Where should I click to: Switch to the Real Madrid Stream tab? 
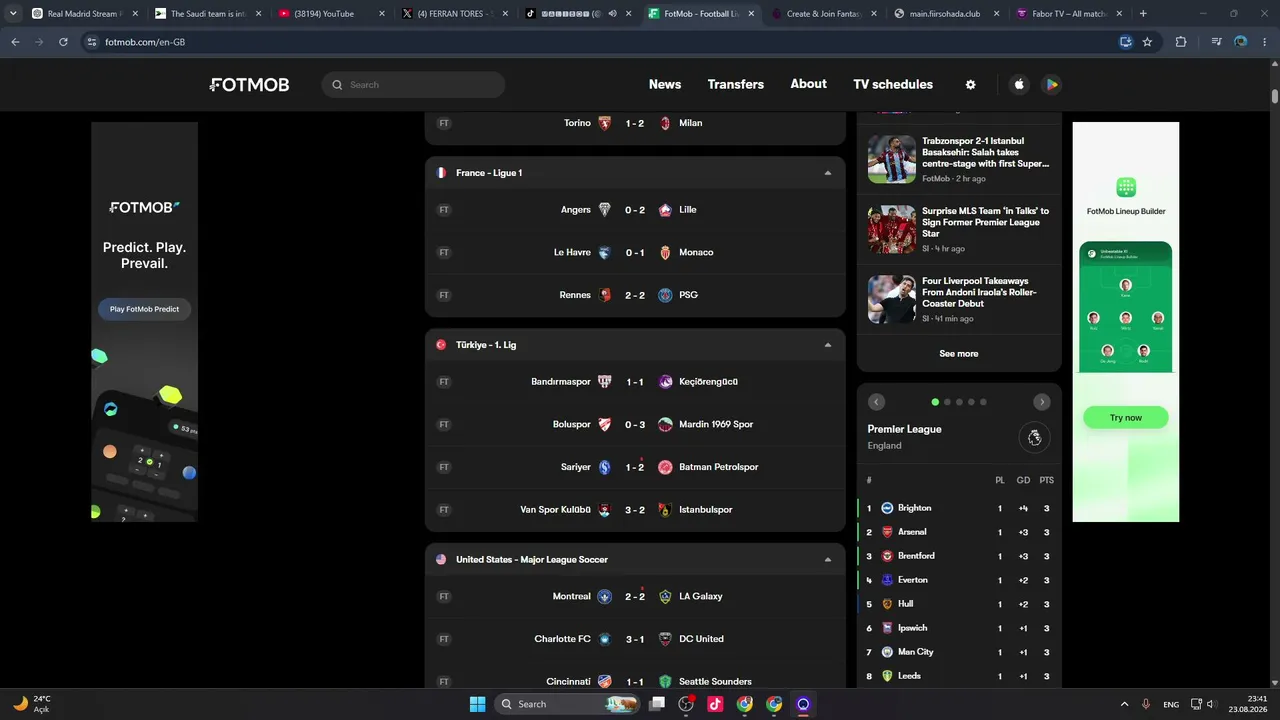click(85, 14)
